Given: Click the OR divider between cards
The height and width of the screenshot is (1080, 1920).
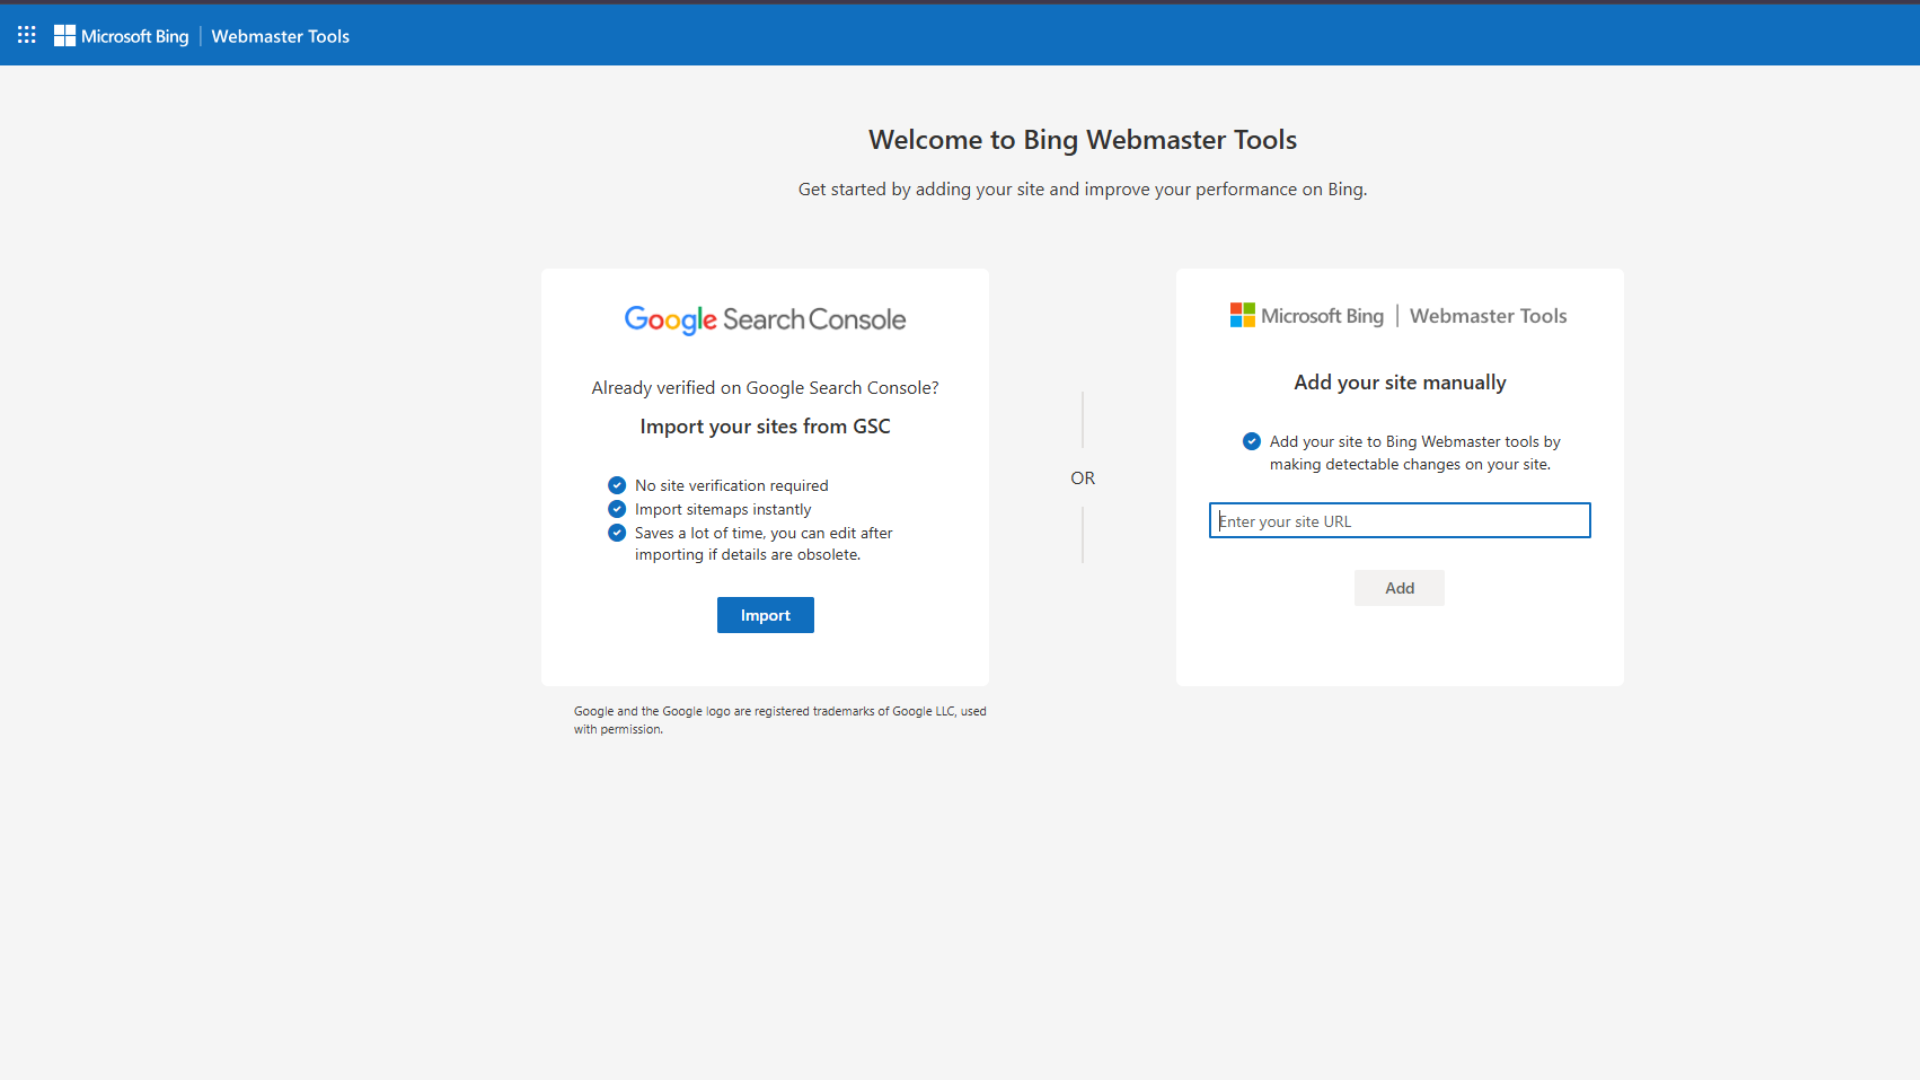Looking at the screenshot, I should pos(1082,478).
